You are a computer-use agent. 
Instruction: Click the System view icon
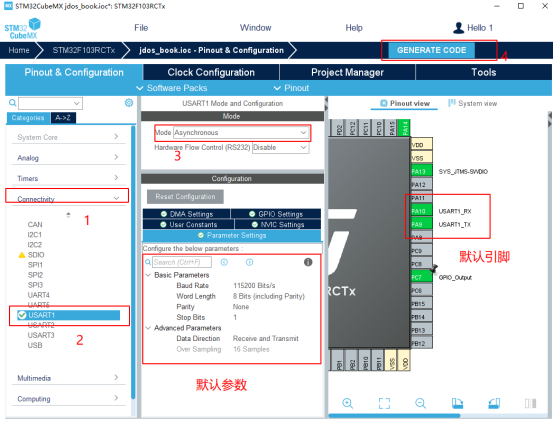[452, 103]
